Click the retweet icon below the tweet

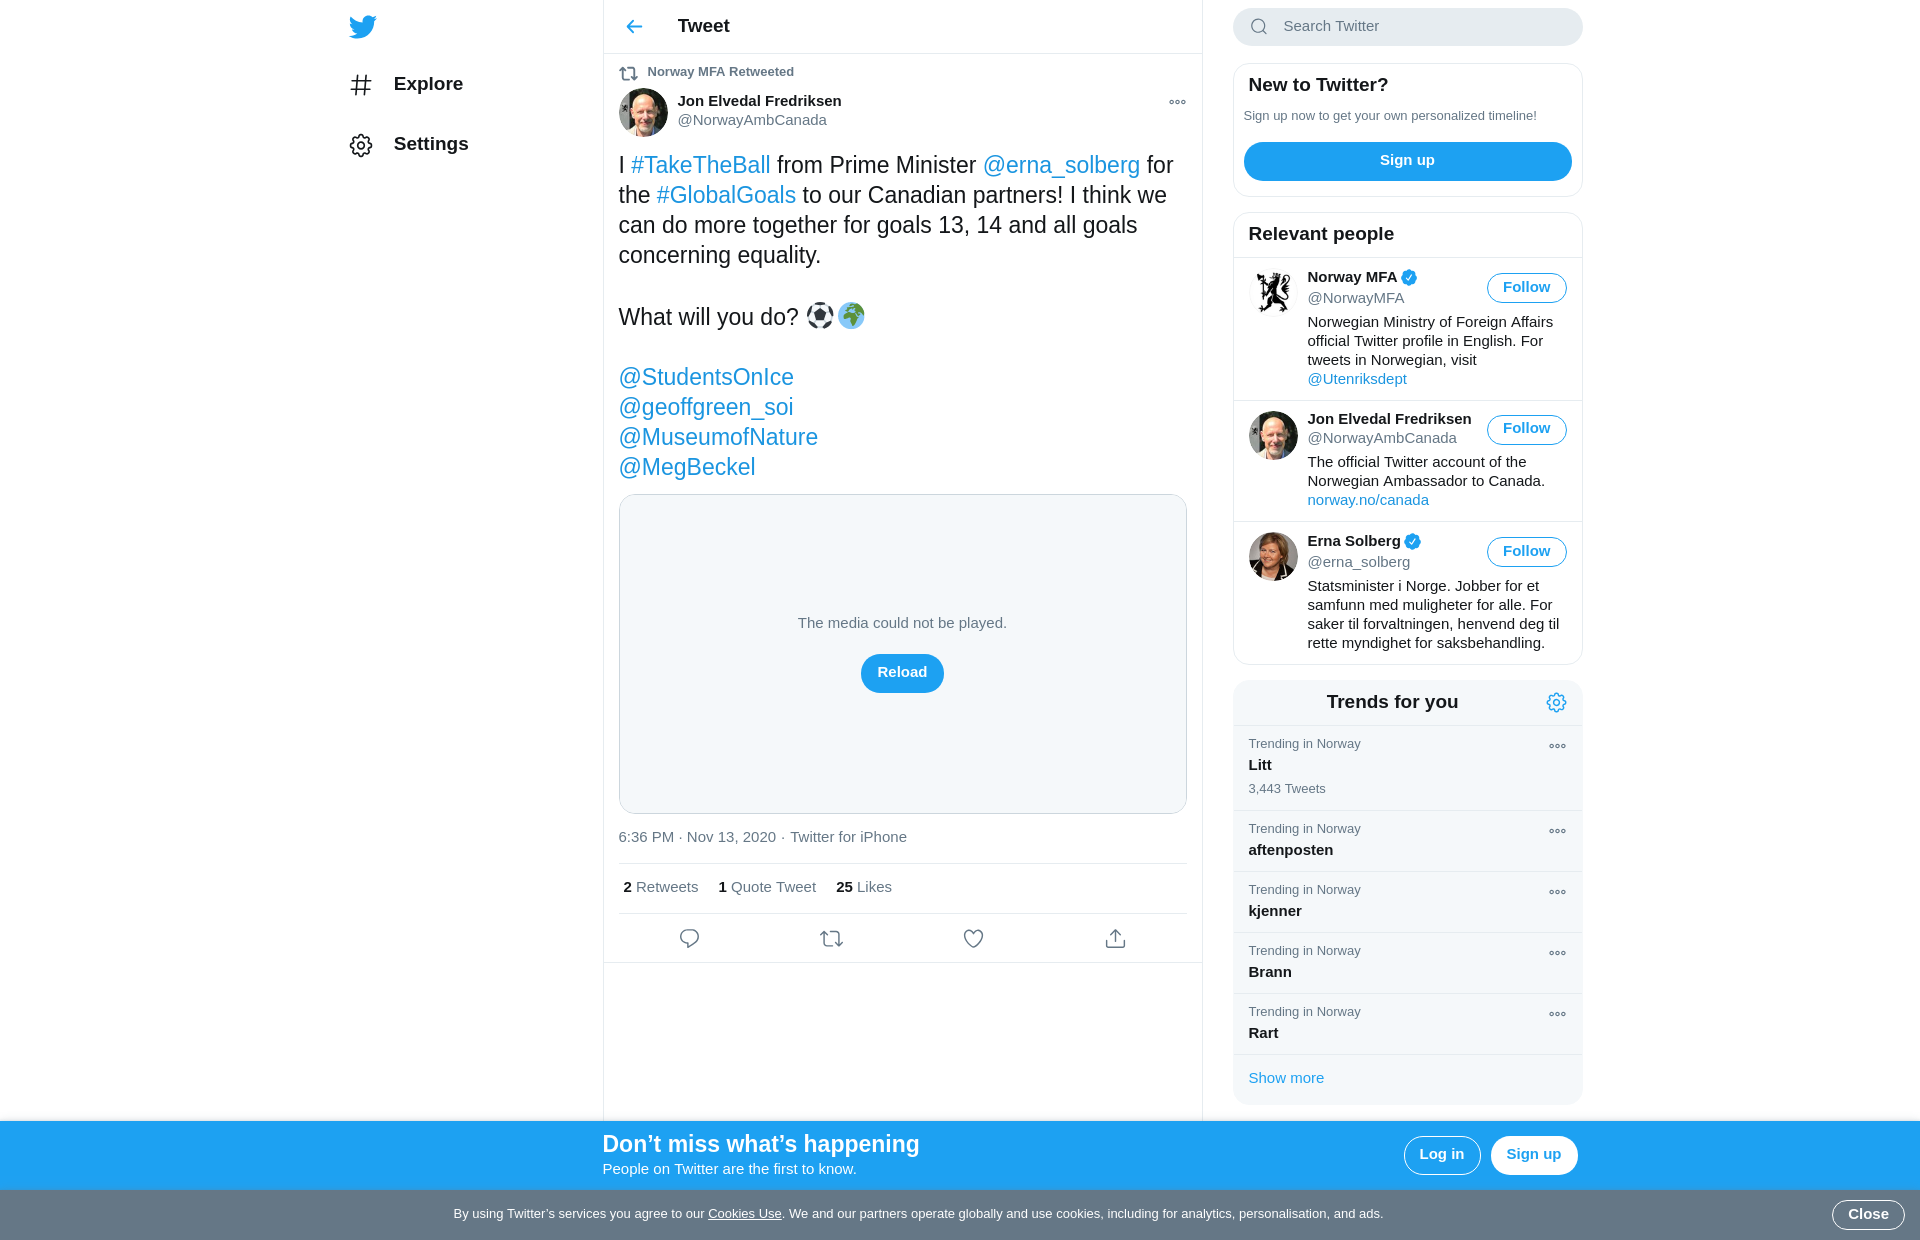831,938
